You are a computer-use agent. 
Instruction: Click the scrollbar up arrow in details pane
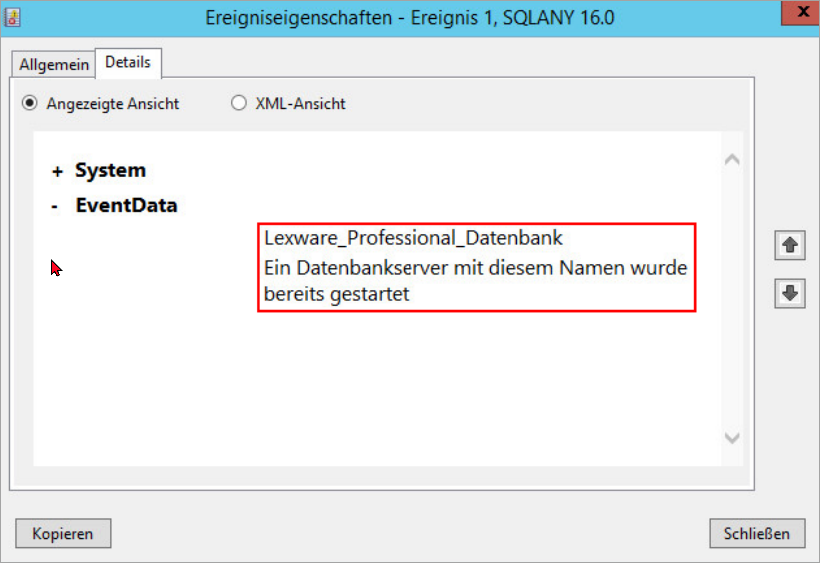(x=732, y=159)
